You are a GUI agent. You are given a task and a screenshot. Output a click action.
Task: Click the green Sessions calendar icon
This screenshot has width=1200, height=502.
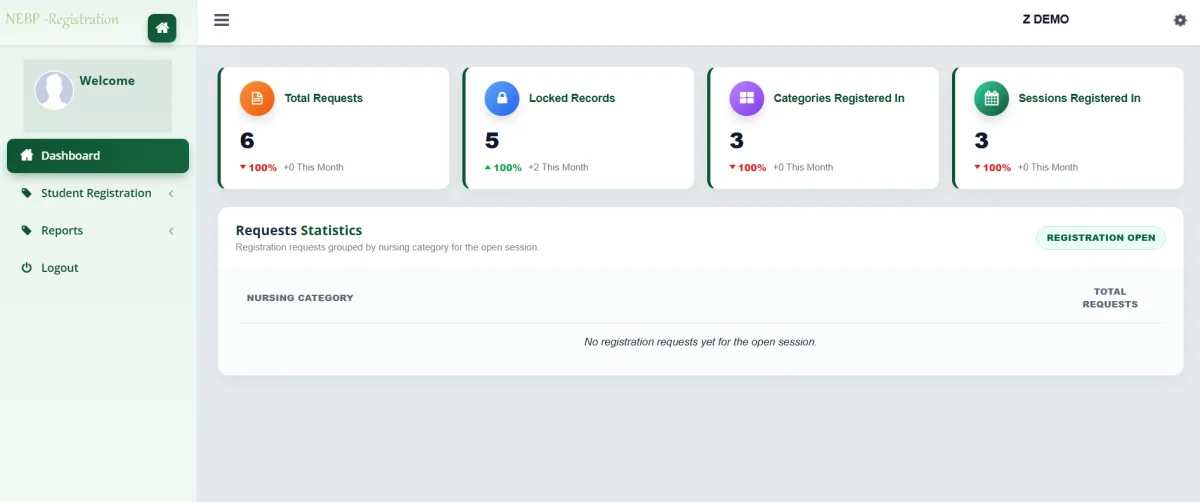tap(991, 98)
